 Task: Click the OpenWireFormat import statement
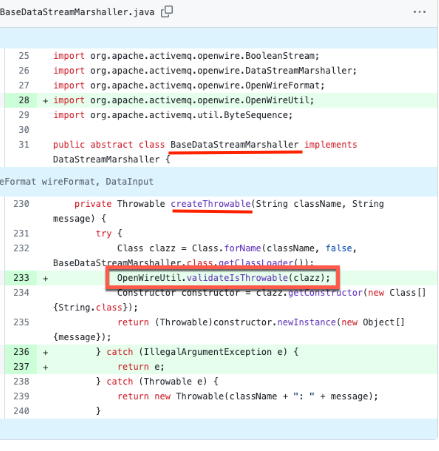189,85
